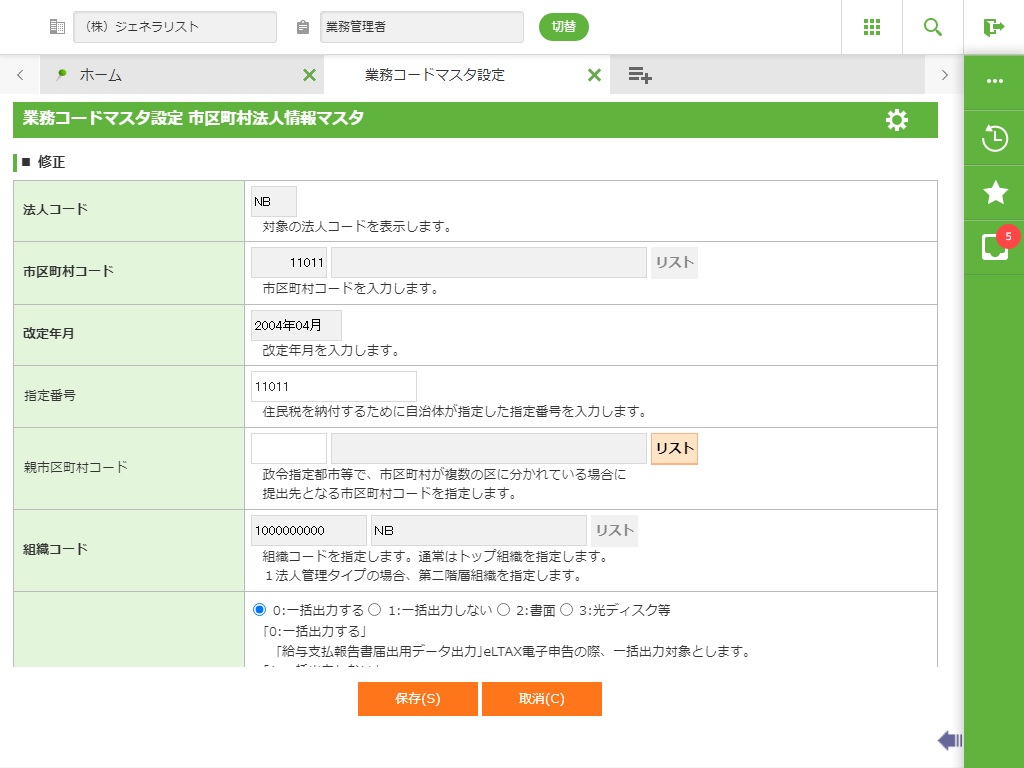This screenshot has height=768, width=1024.
Task: Open the inbox icon with badge 5
Action: click(995, 246)
